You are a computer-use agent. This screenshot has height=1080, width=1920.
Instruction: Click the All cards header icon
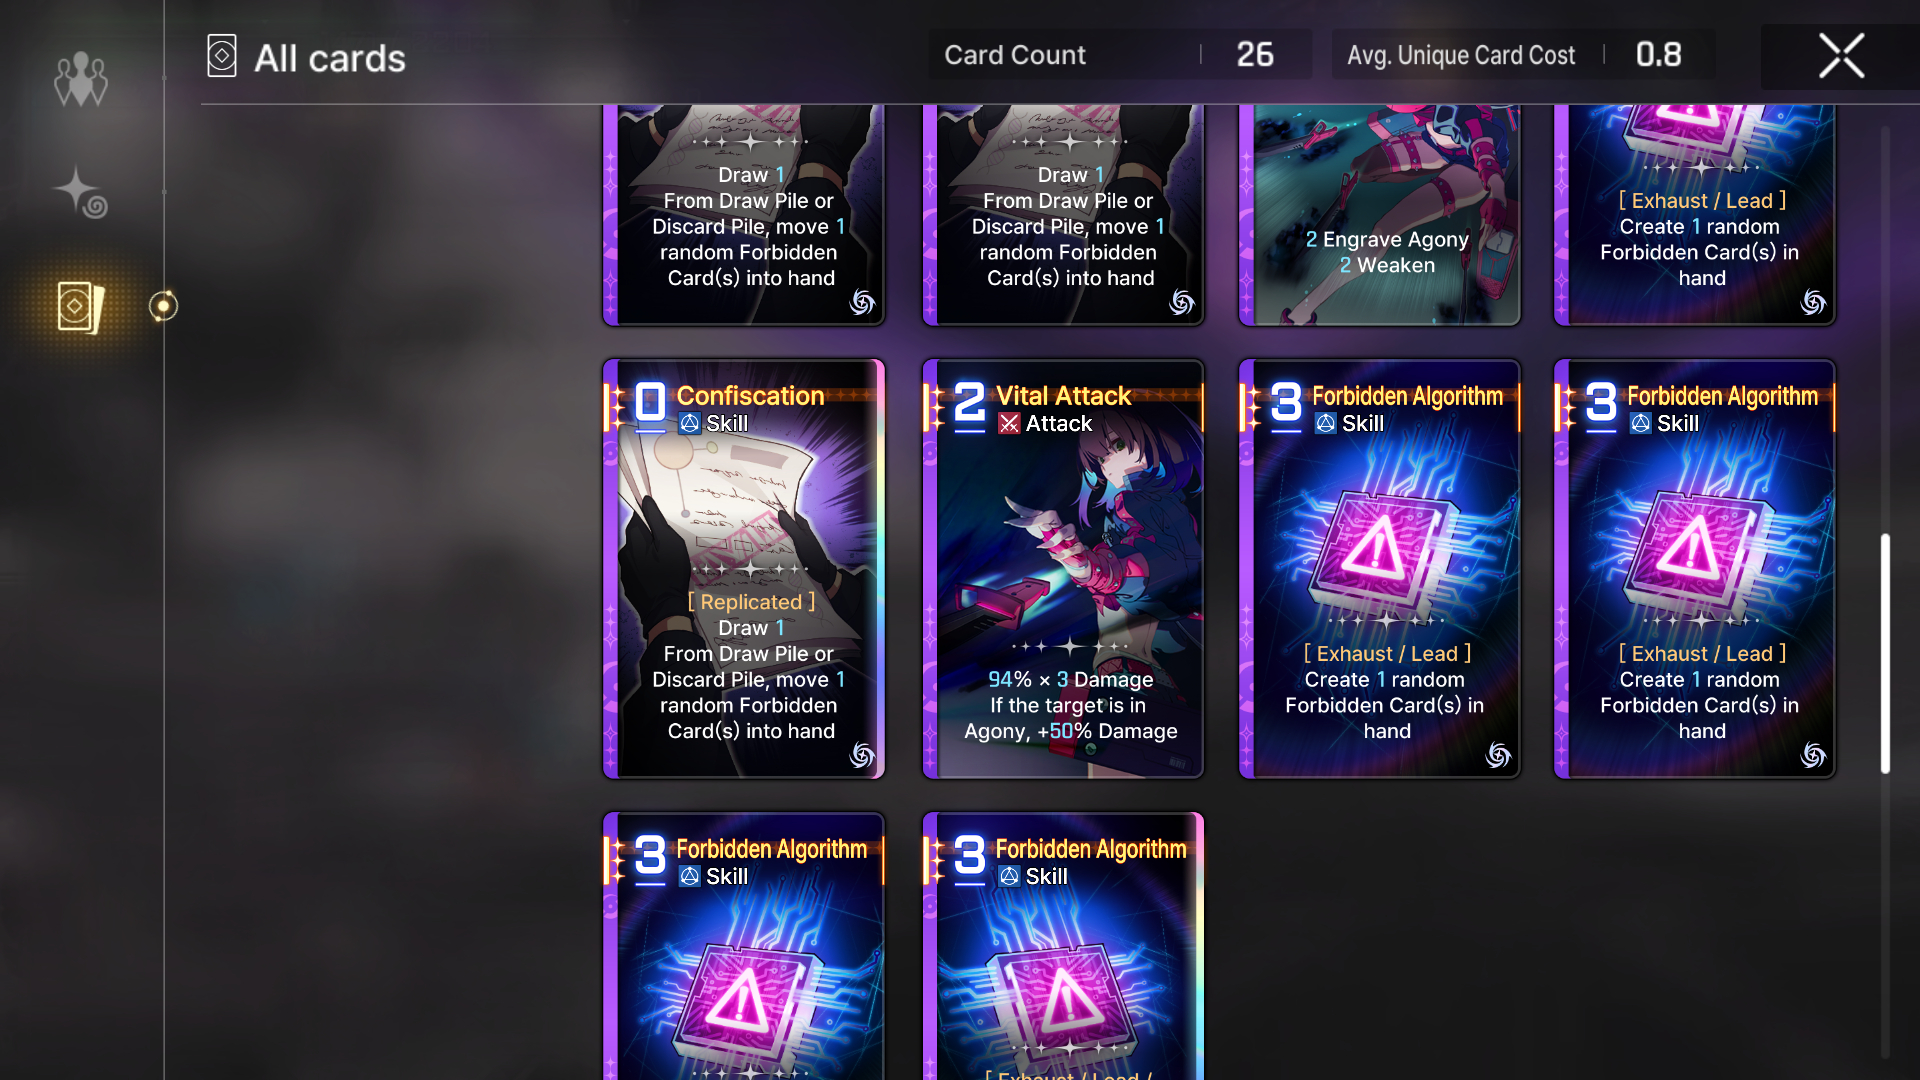222,56
